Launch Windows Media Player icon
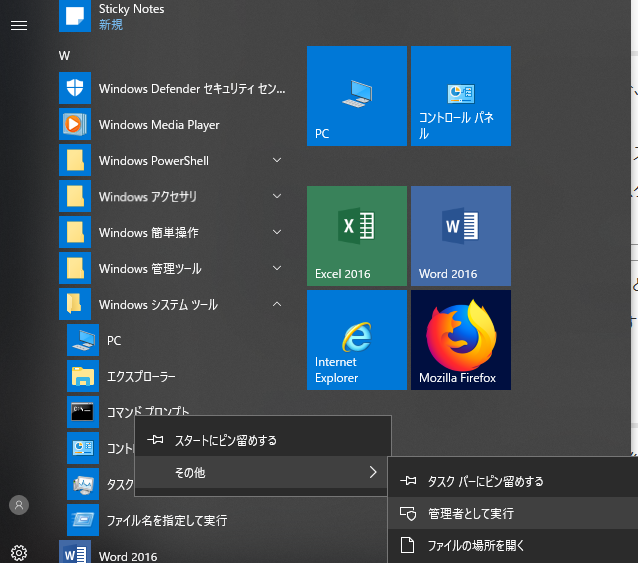This screenshot has width=638, height=563. 75,124
